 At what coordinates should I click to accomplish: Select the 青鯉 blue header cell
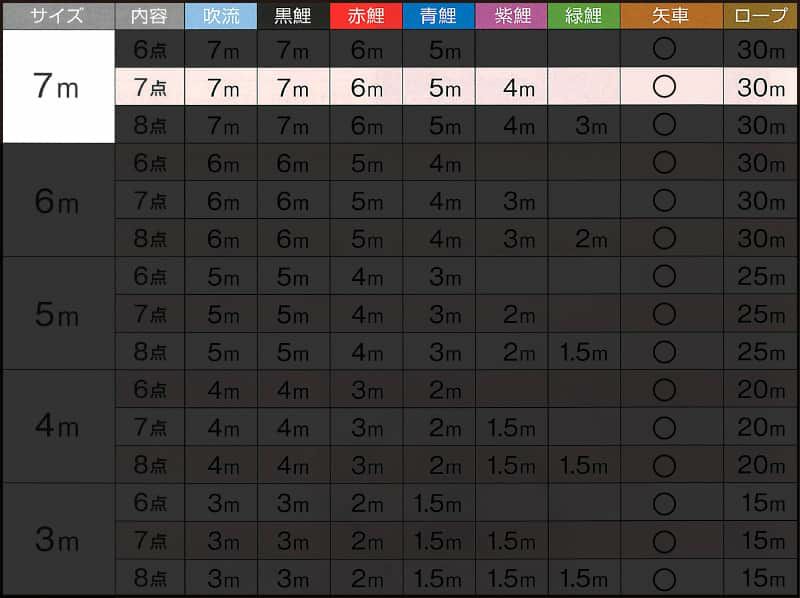click(438, 16)
